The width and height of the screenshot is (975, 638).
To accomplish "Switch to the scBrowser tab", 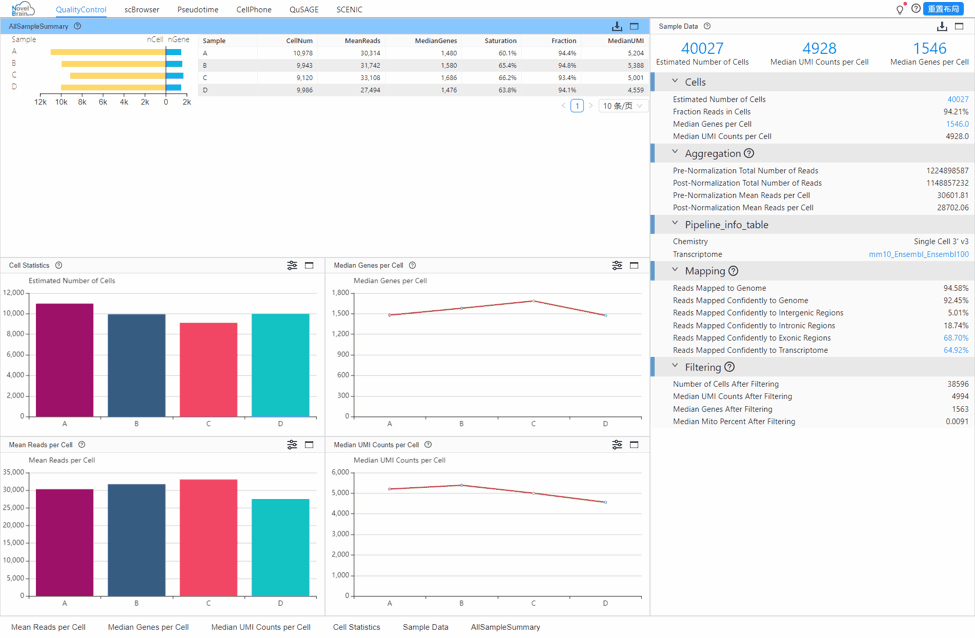I will click(142, 9).
